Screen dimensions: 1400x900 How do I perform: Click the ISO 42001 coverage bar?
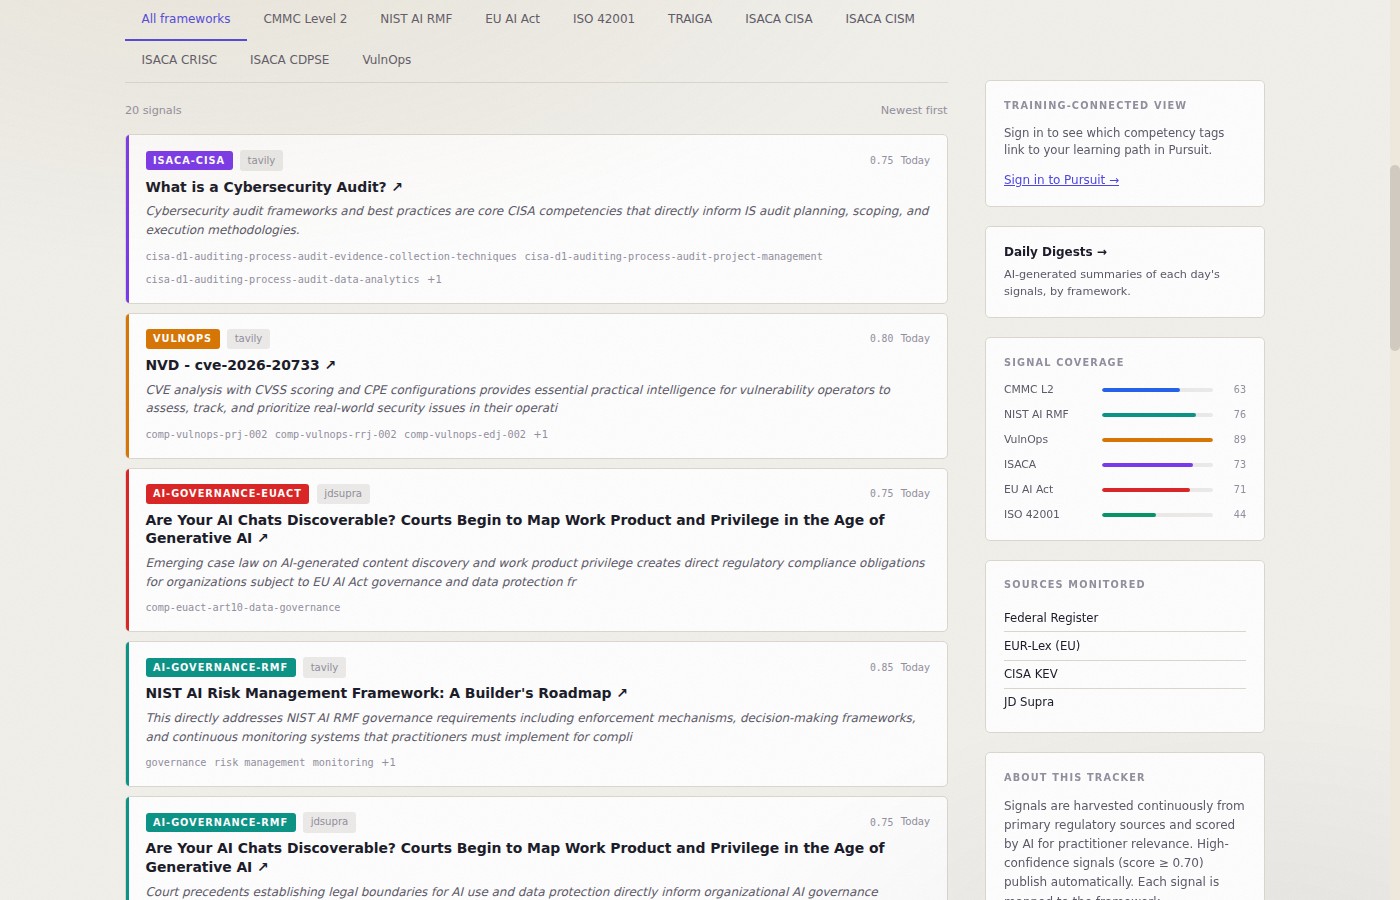[1157, 515]
